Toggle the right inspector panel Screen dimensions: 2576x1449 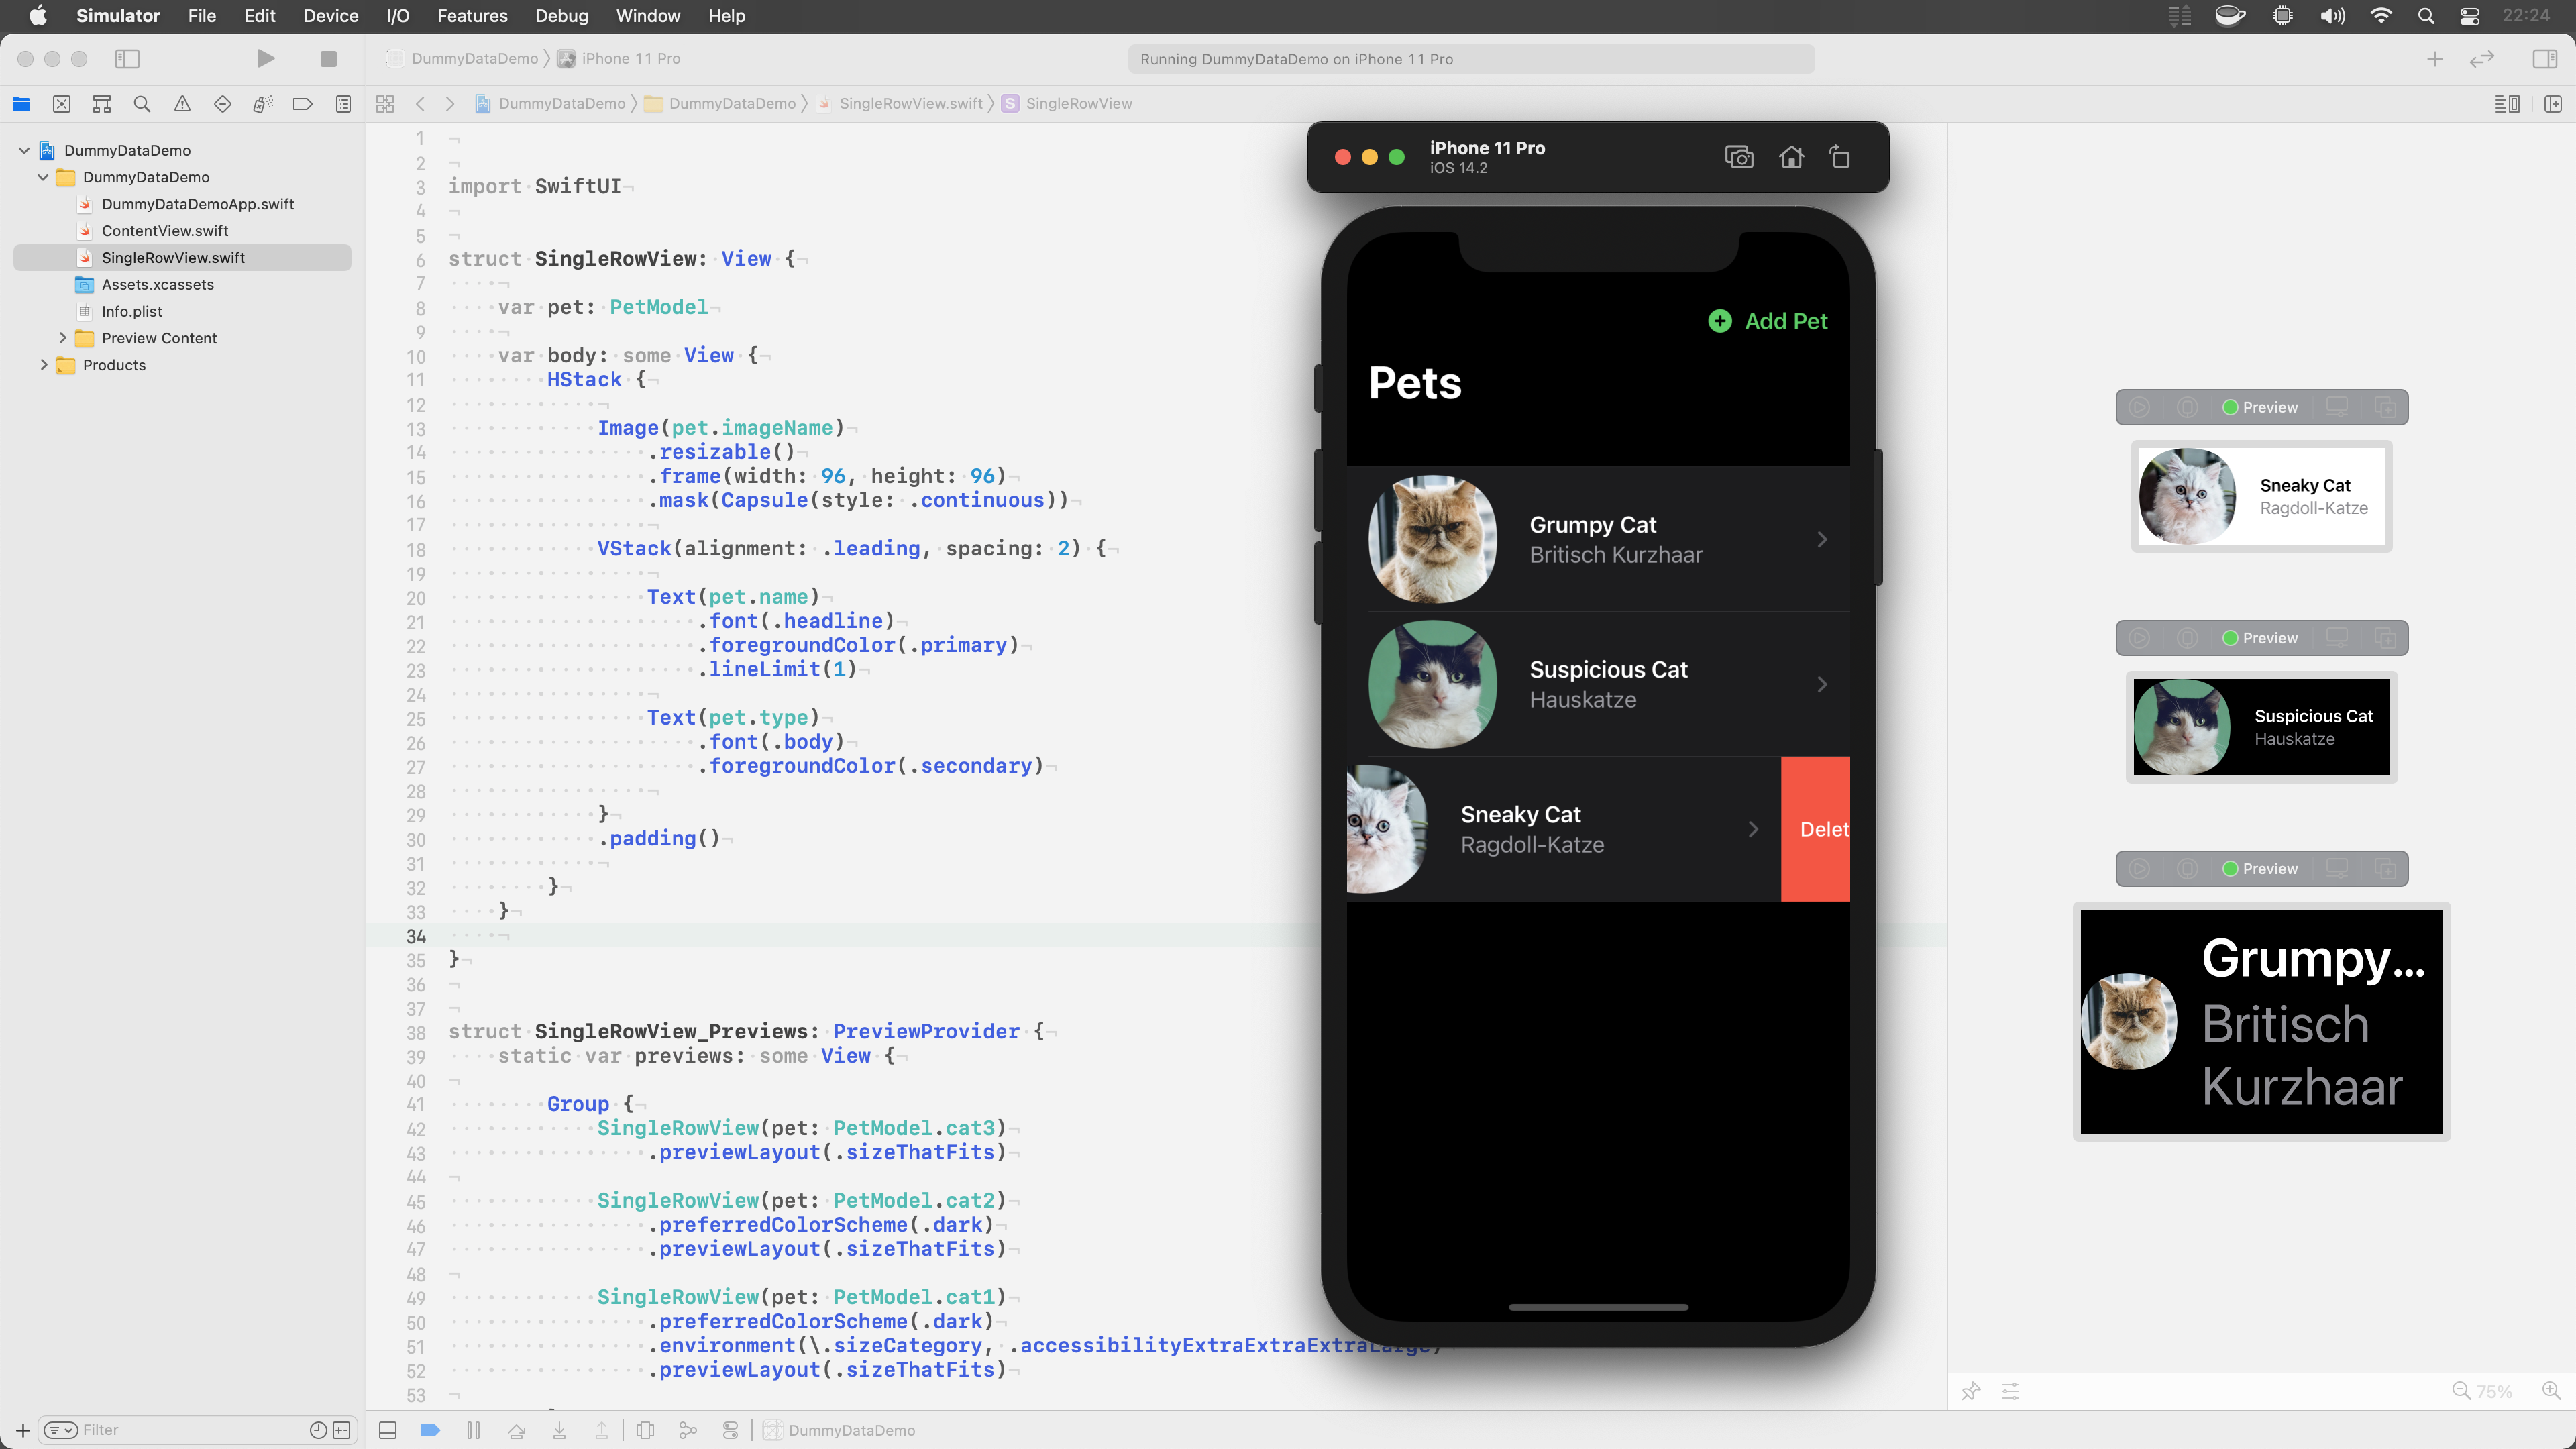click(x=2545, y=59)
